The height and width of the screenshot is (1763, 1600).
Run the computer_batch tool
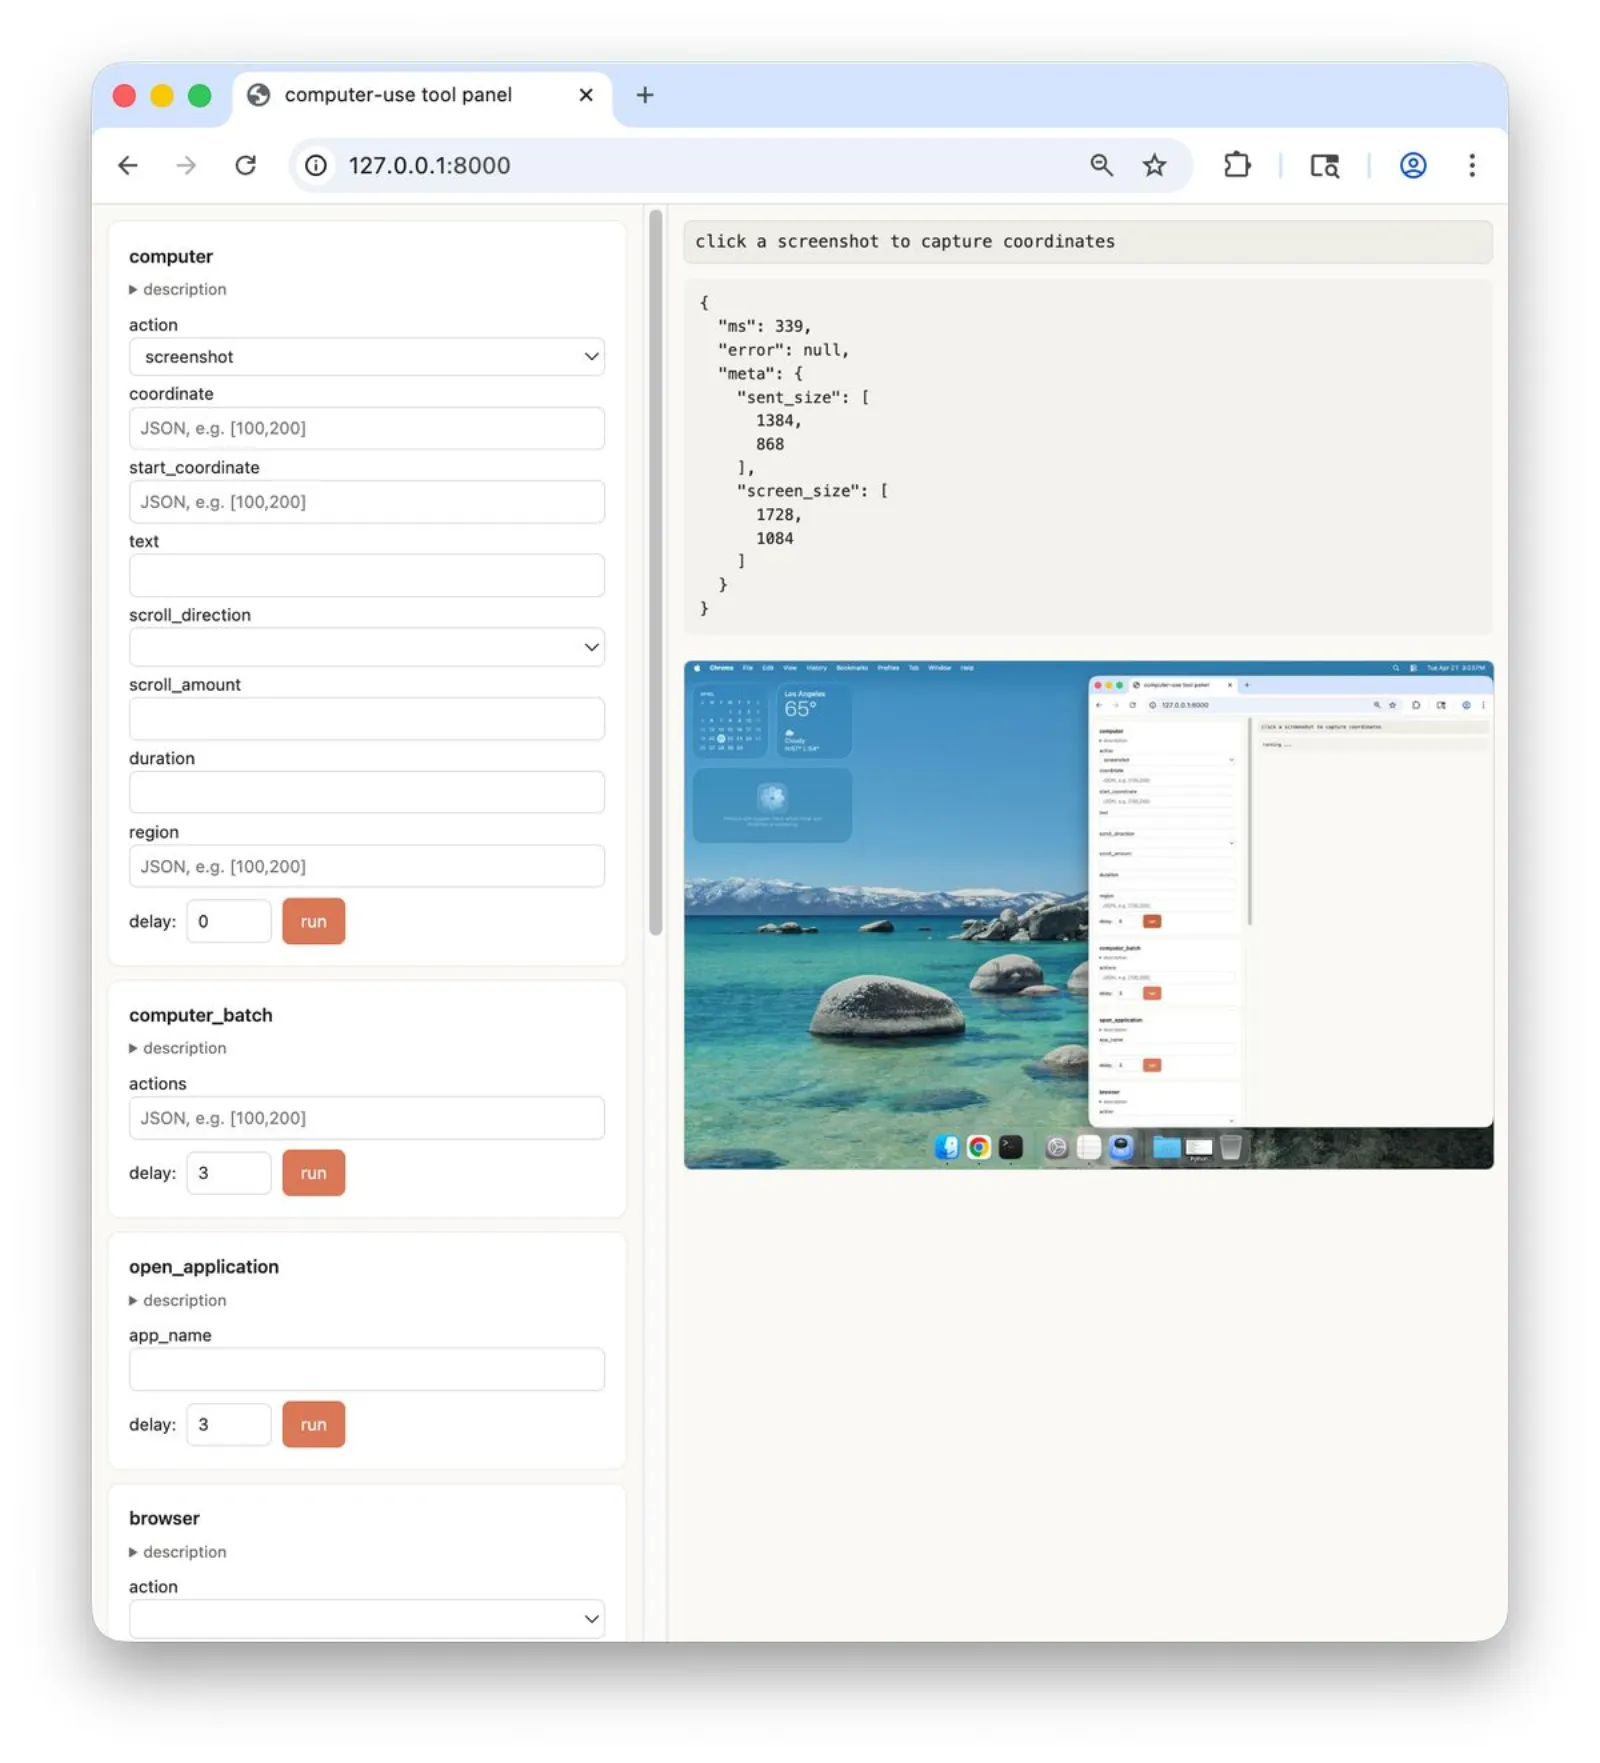pos(314,1173)
